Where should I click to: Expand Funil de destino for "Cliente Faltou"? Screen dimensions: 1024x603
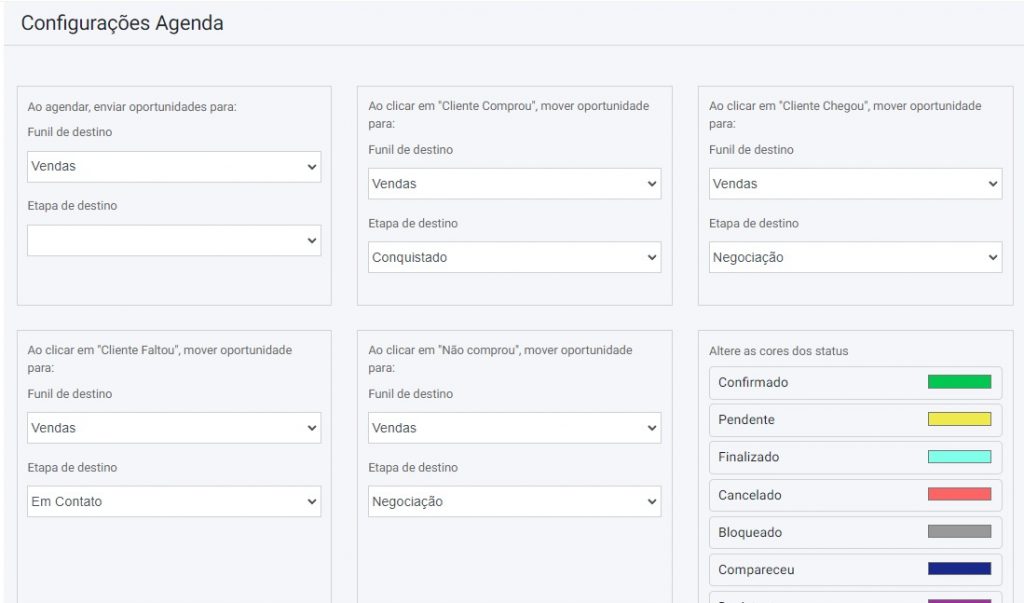pos(173,428)
